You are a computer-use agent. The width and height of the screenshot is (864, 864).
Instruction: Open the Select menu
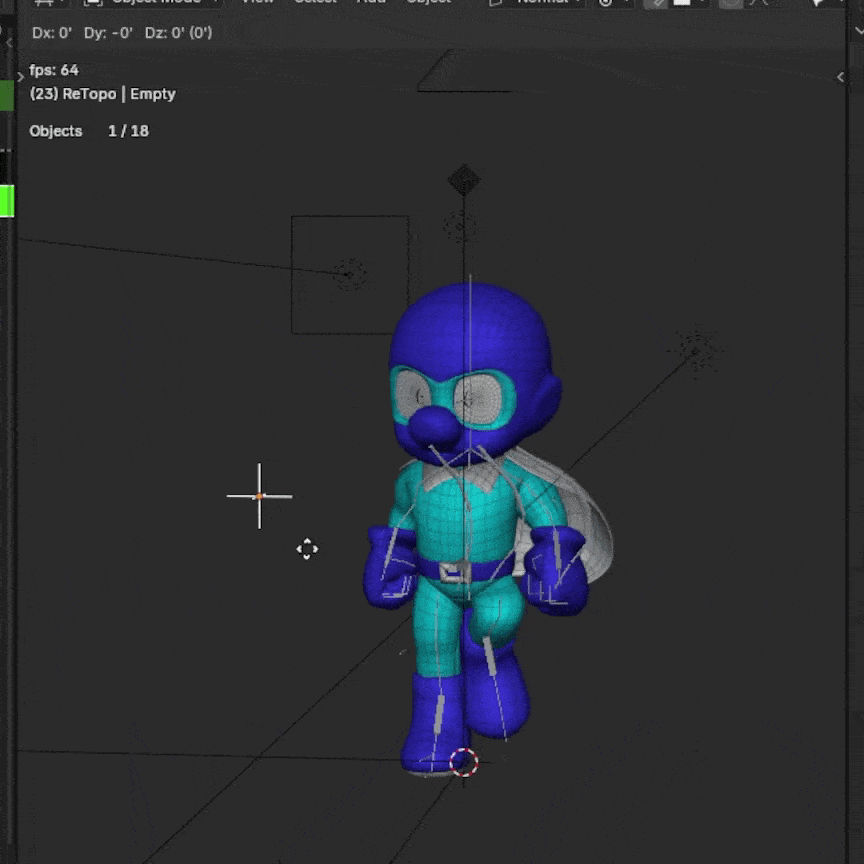tap(315, 3)
